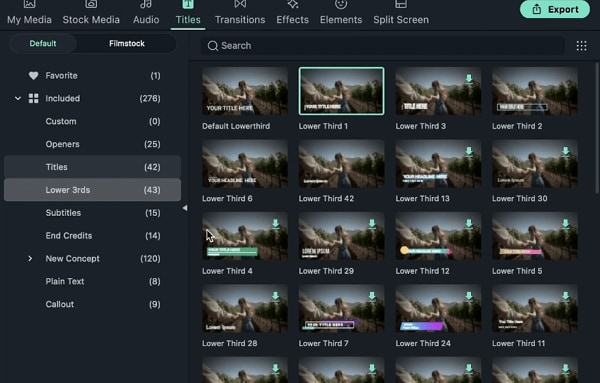Select the Subtitles category
600x383 pixels.
pyautogui.click(x=93, y=213)
